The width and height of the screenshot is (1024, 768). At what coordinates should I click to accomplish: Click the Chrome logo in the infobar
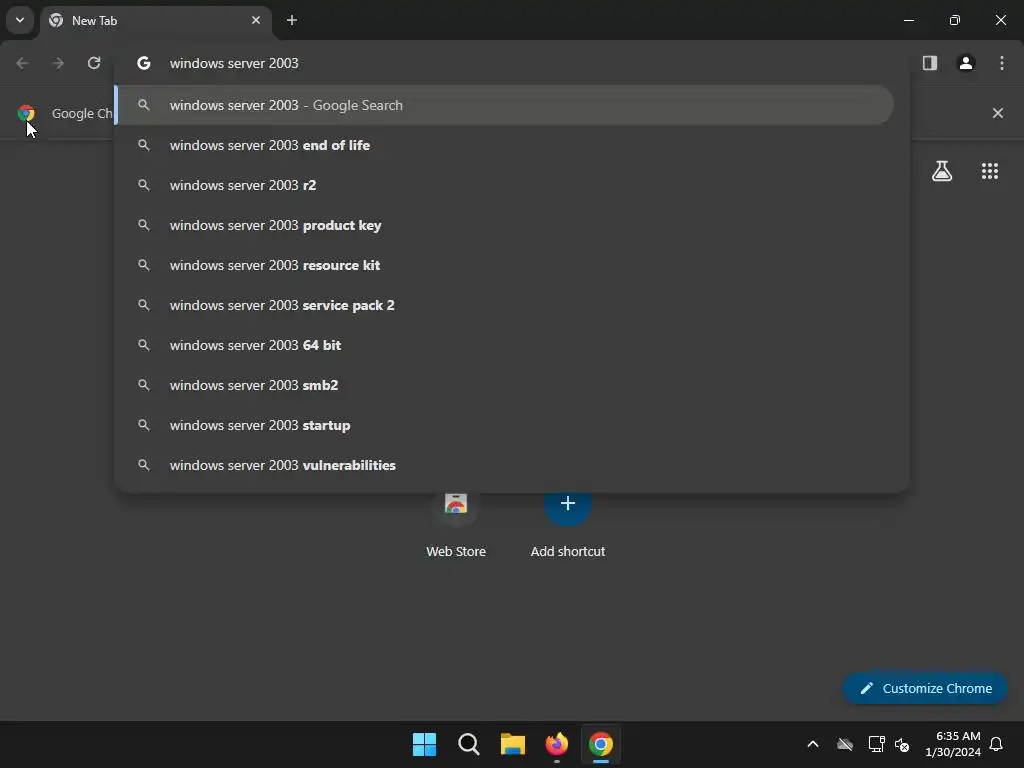[26, 113]
